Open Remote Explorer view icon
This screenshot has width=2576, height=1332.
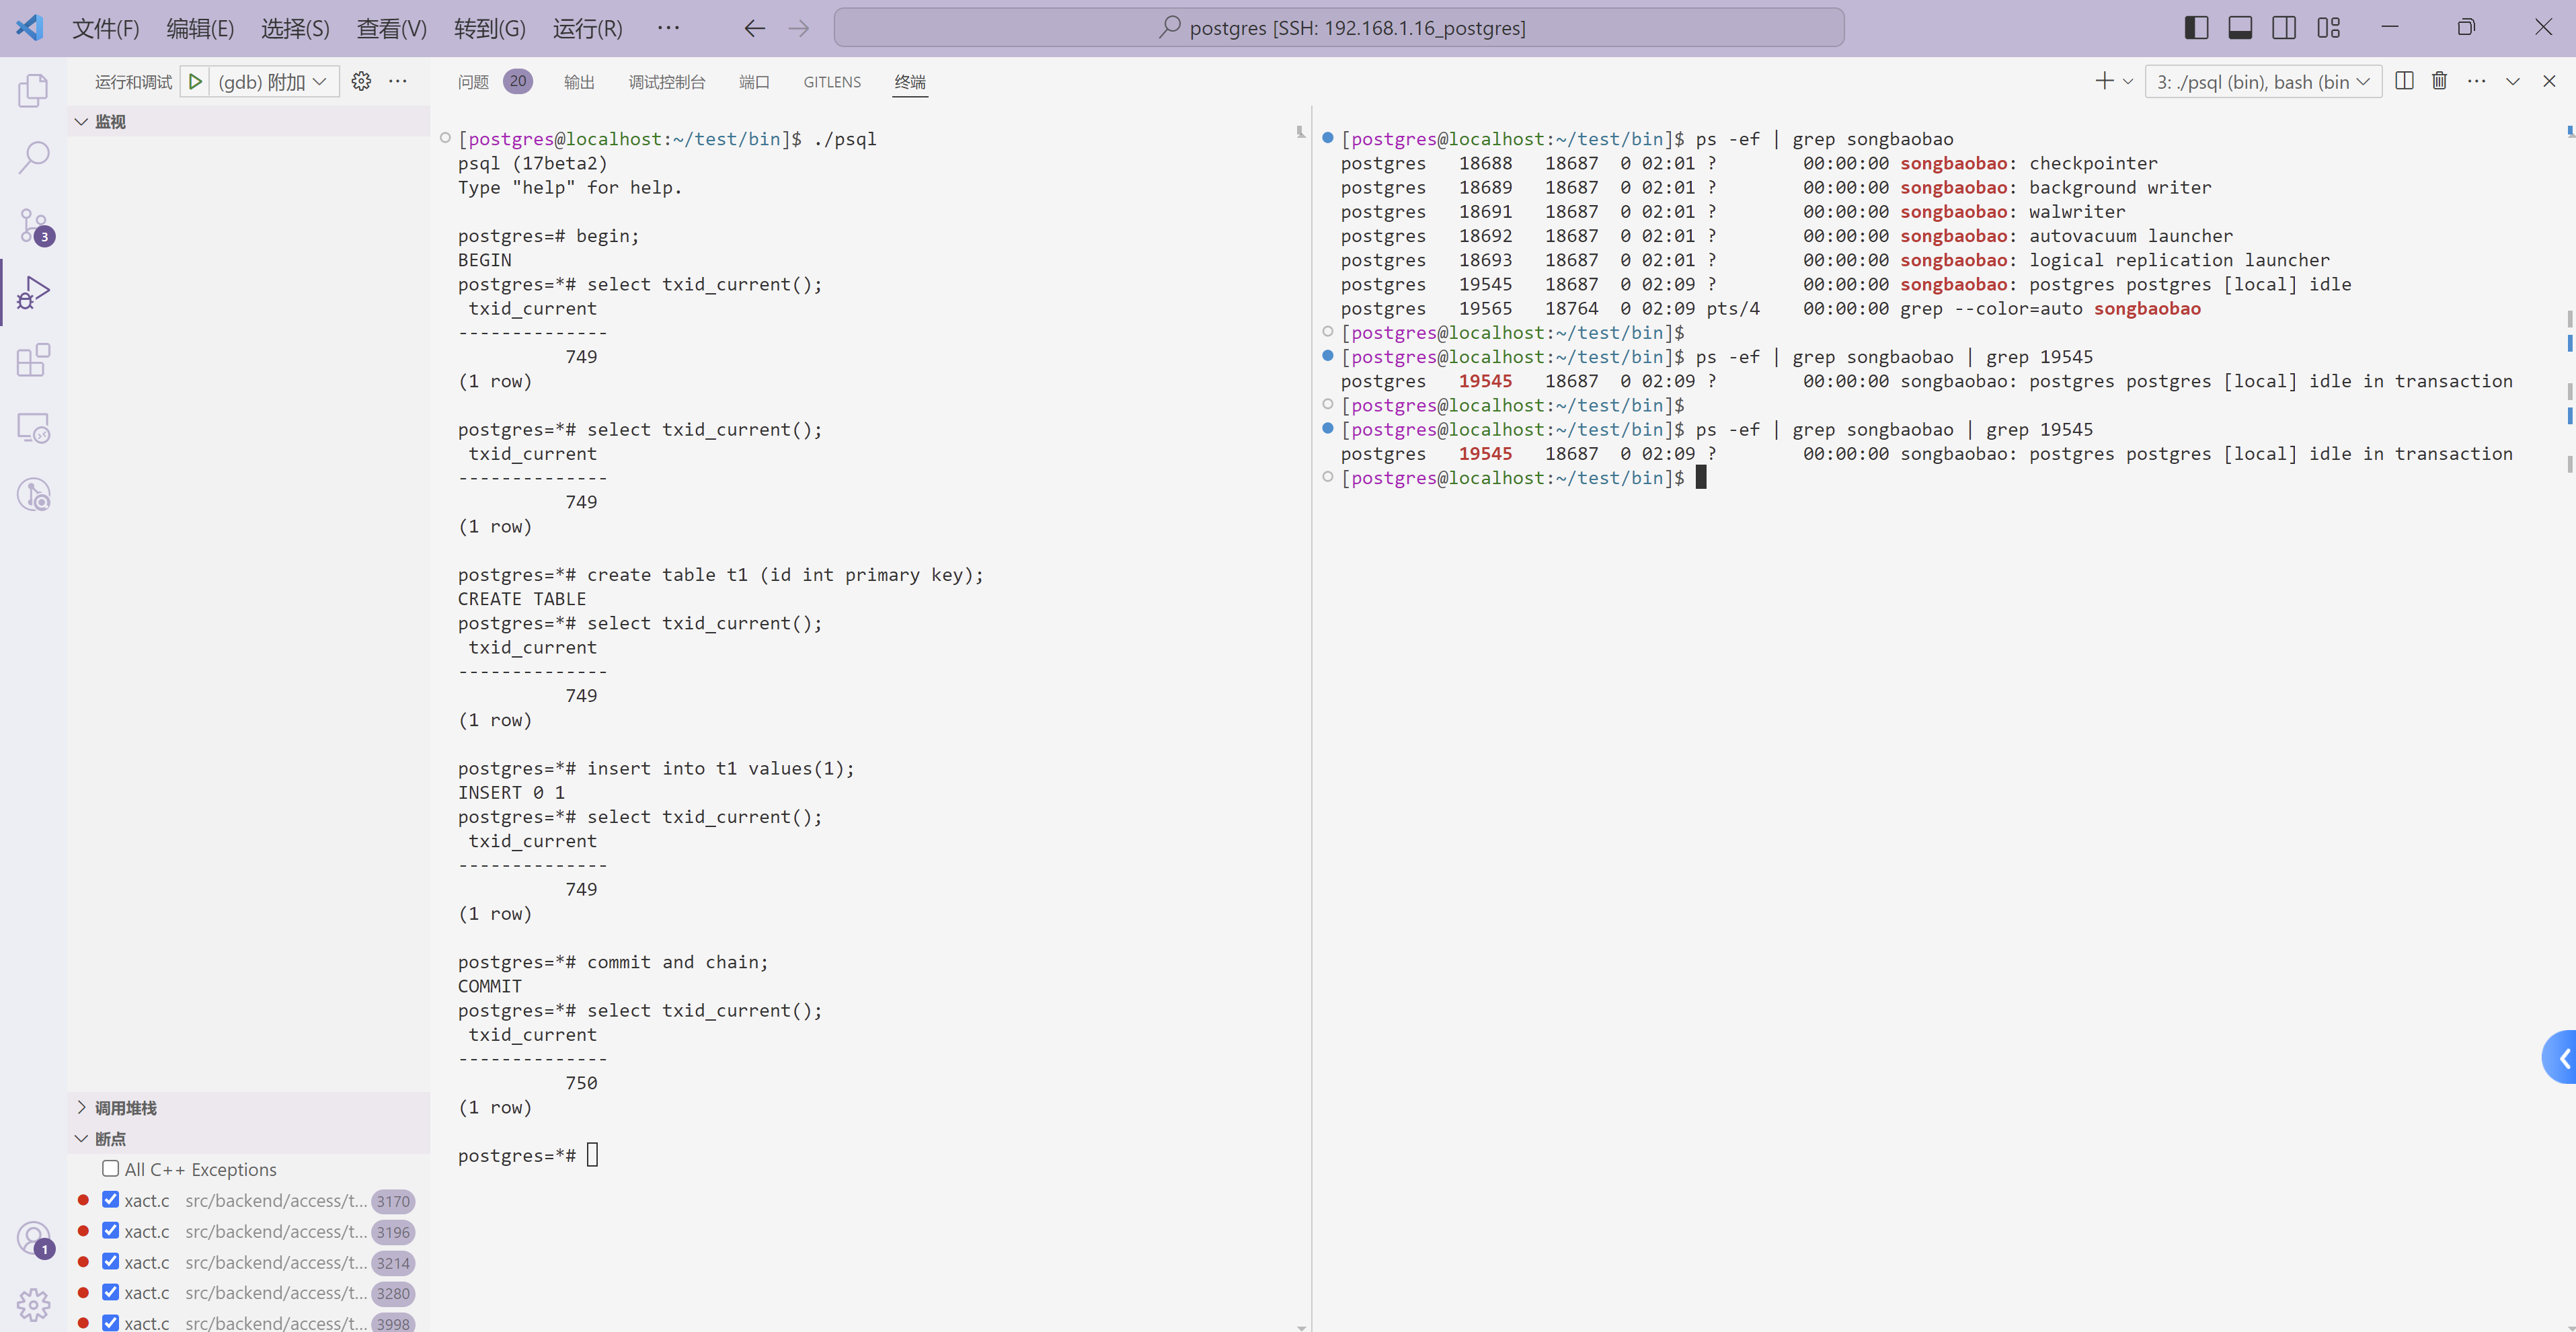click(33, 427)
